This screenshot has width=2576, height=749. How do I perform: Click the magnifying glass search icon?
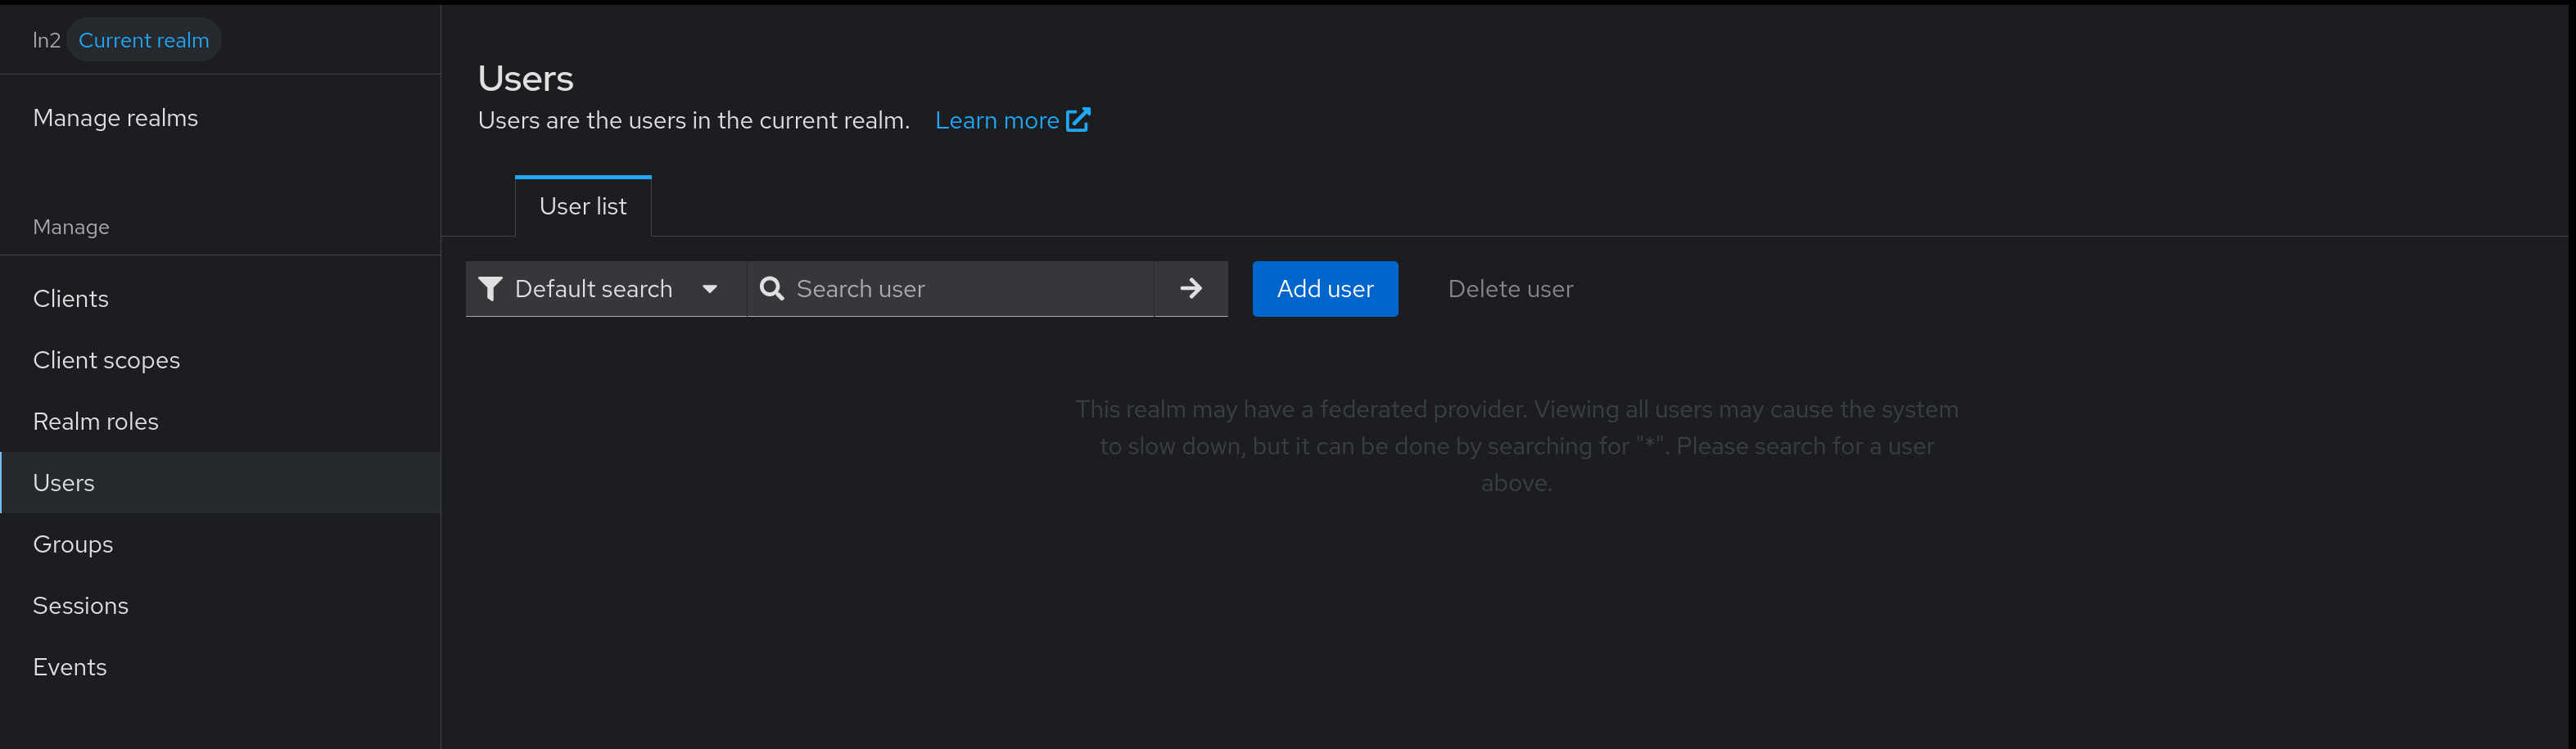pos(771,289)
